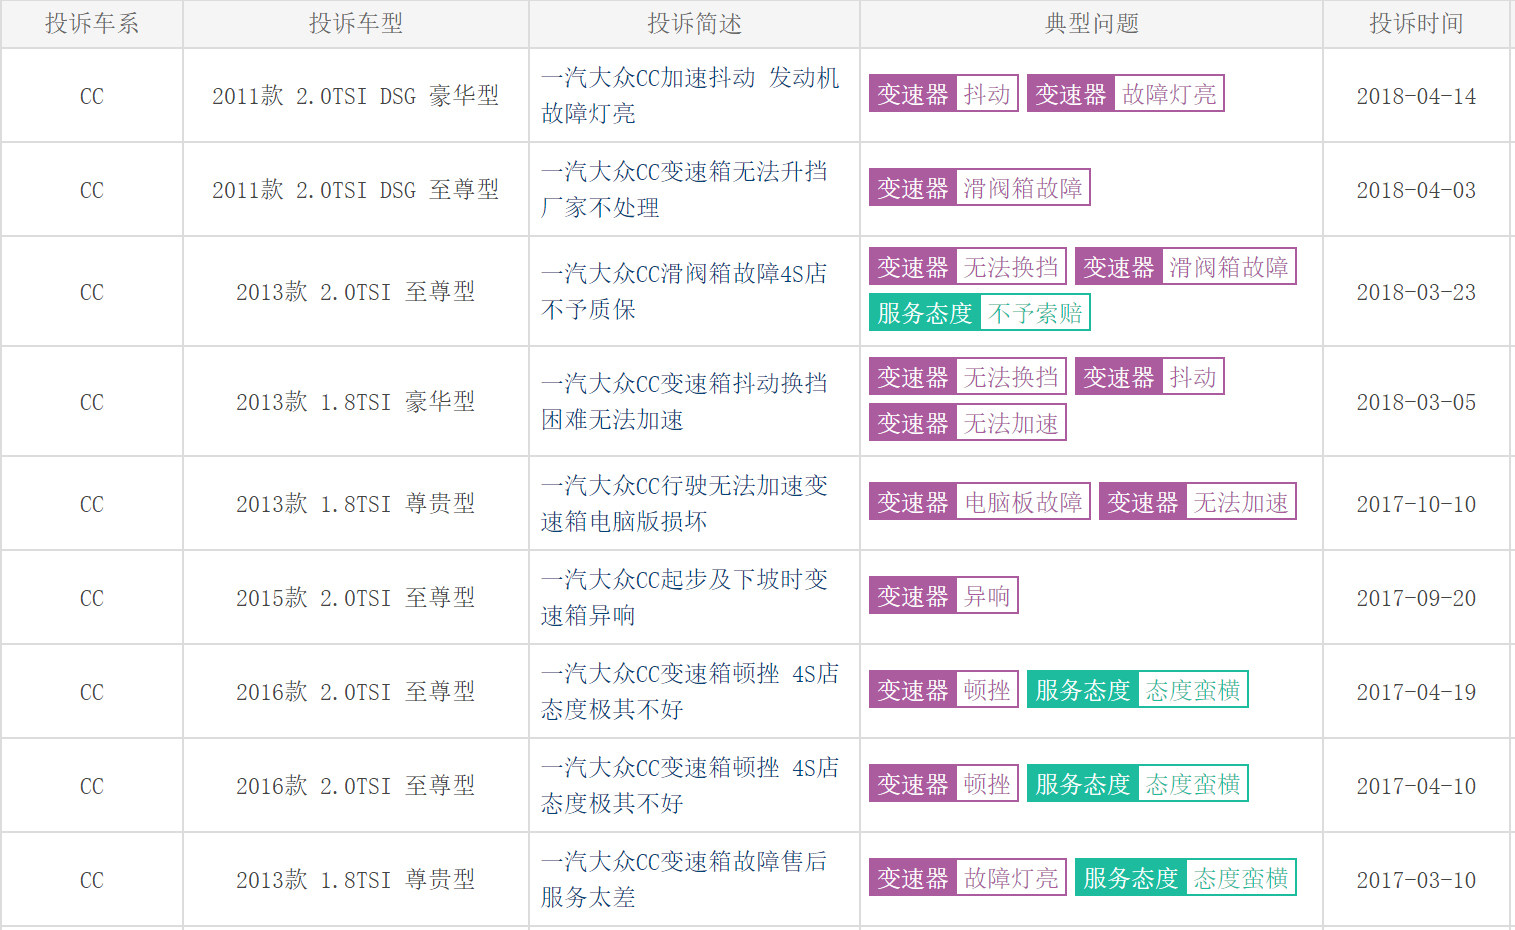This screenshot has height=930, width=1515.
Task: Select the 变速器 抖动 tag in the 2018-03-05 row
Action: point(1150,377)
